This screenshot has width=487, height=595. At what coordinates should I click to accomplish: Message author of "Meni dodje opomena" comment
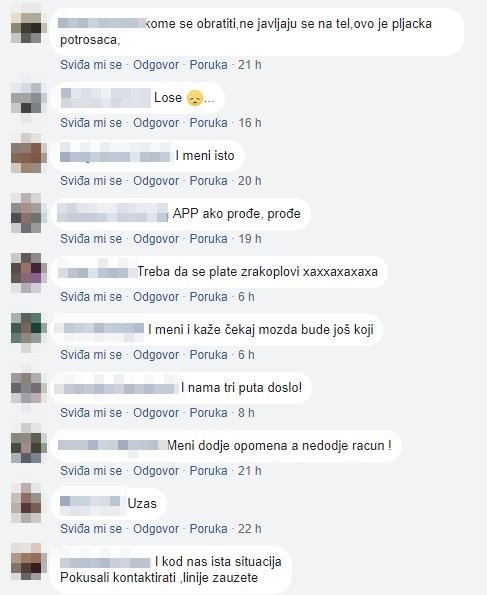tap(208, 471)
